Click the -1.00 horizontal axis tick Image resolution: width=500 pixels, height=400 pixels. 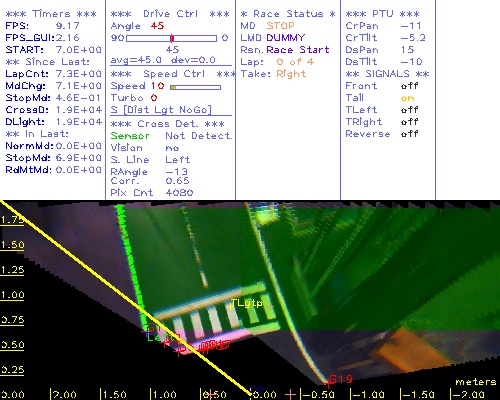coord(368,395)
